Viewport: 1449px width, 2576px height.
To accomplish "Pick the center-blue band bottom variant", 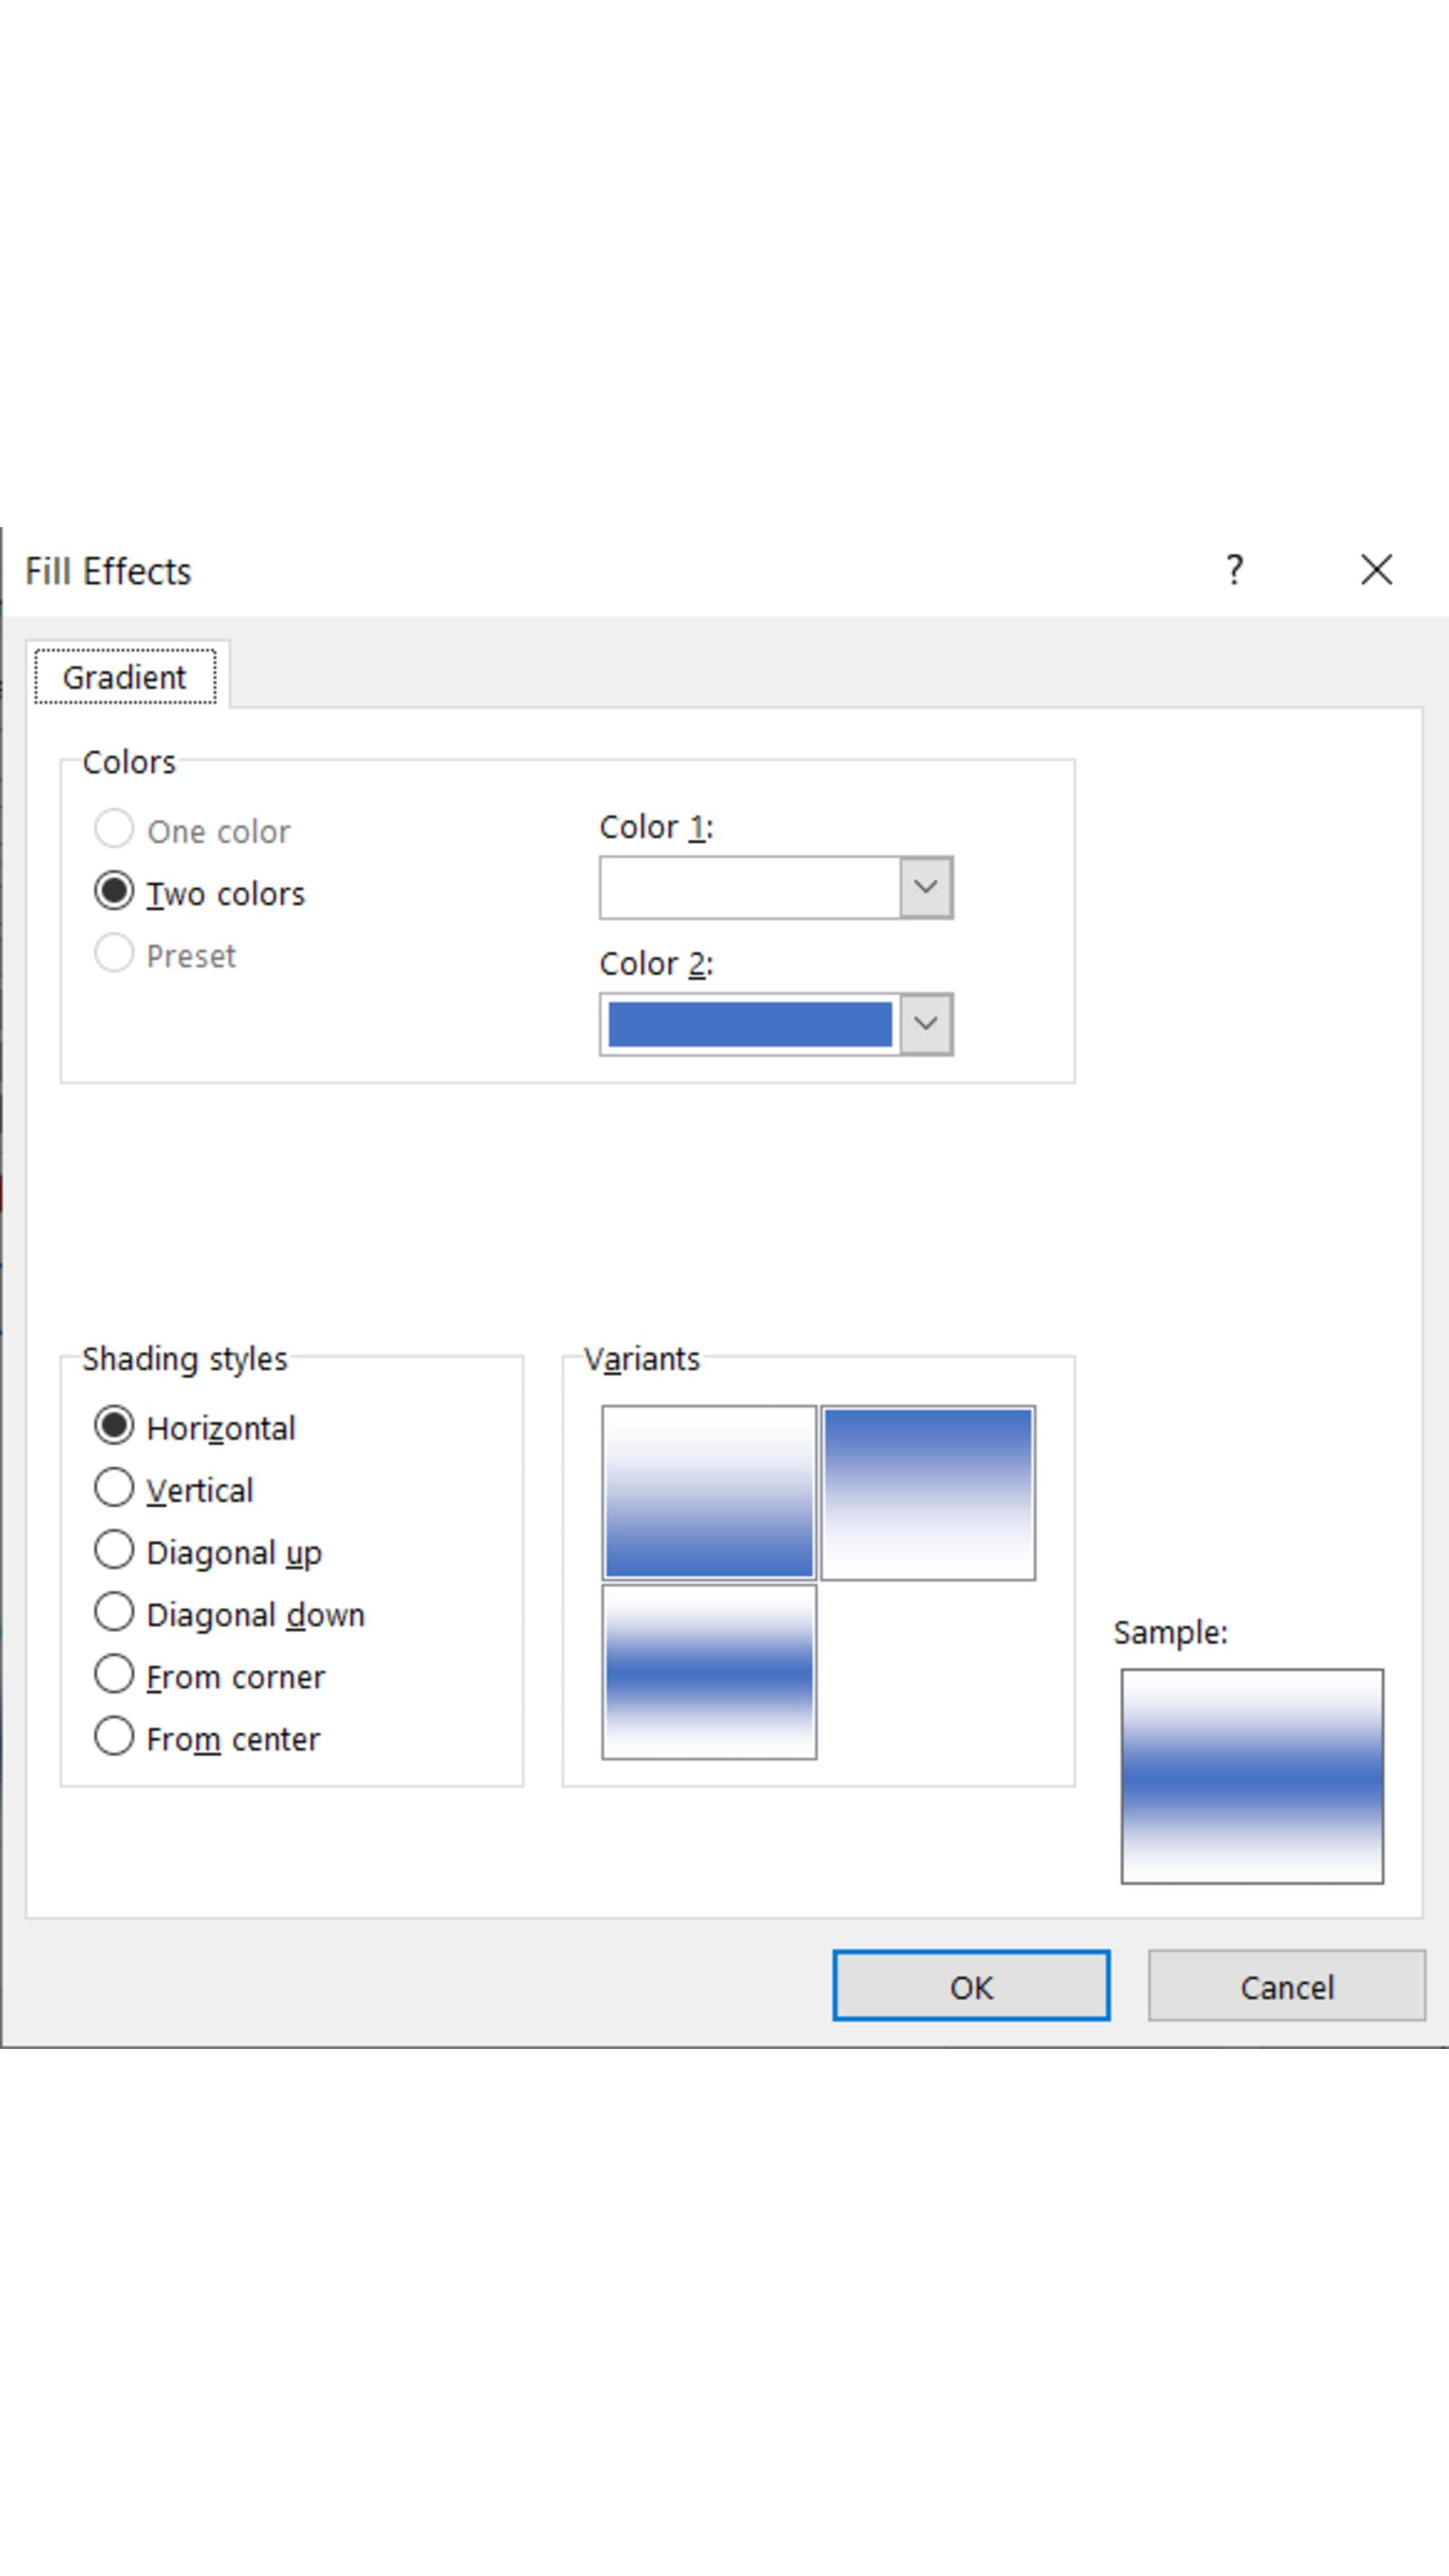I will [x=709, y=1672].
